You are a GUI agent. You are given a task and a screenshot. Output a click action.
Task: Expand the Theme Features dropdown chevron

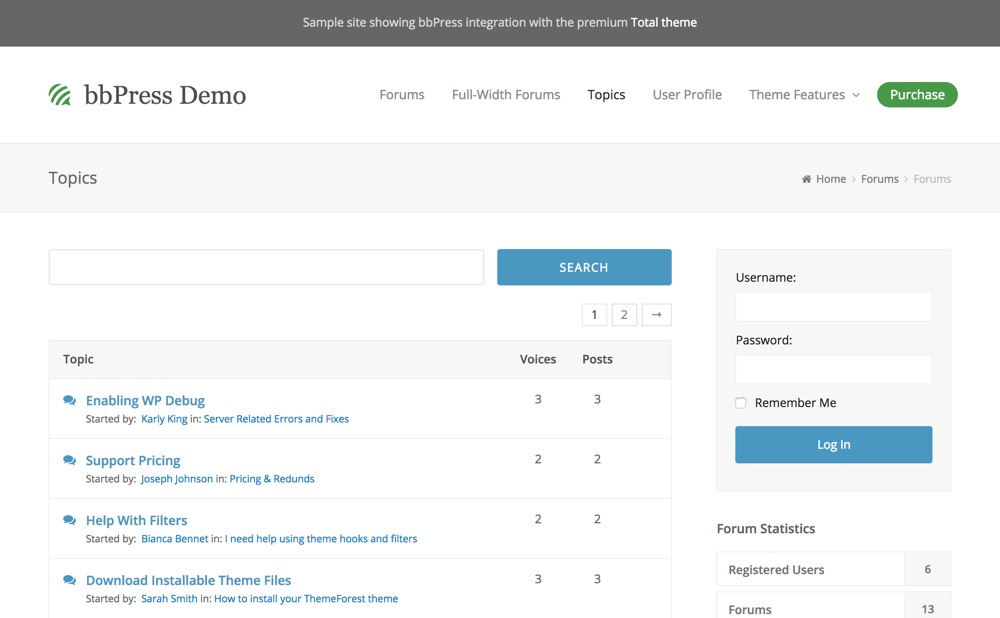[x=856, y=95]
